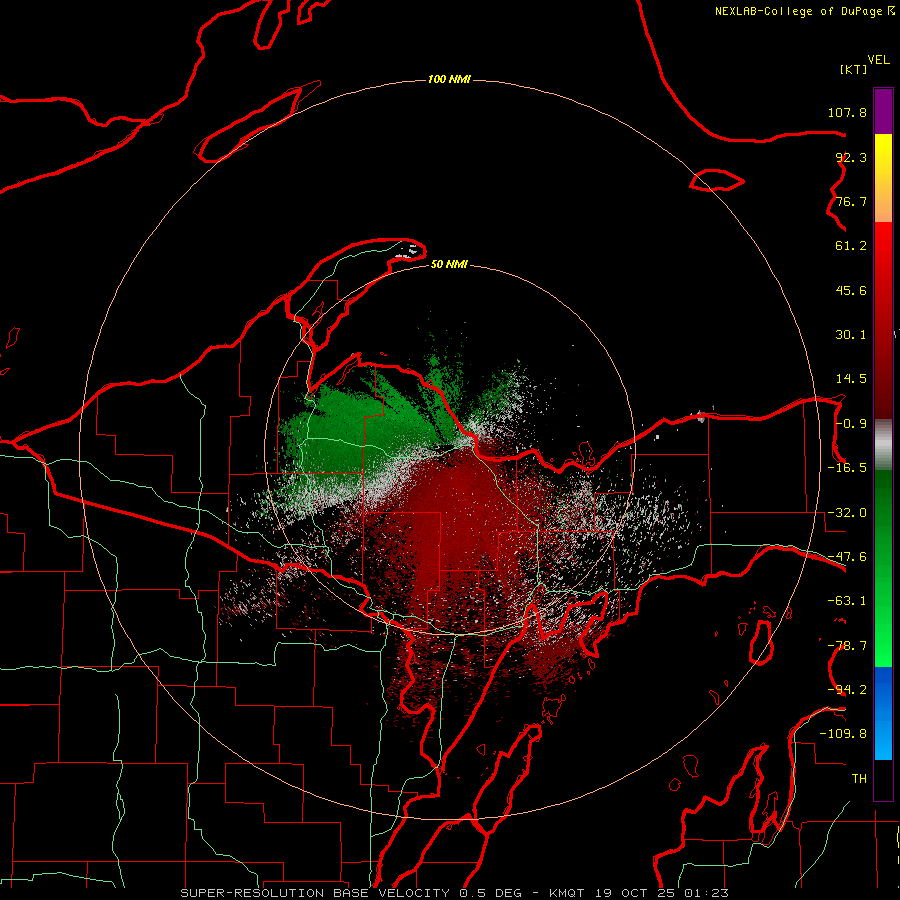Image resolution: width=900 pixels, height=900 pixels.
Task: Click the 92.3 velocity scale value
Action: [x=851, y=157]
